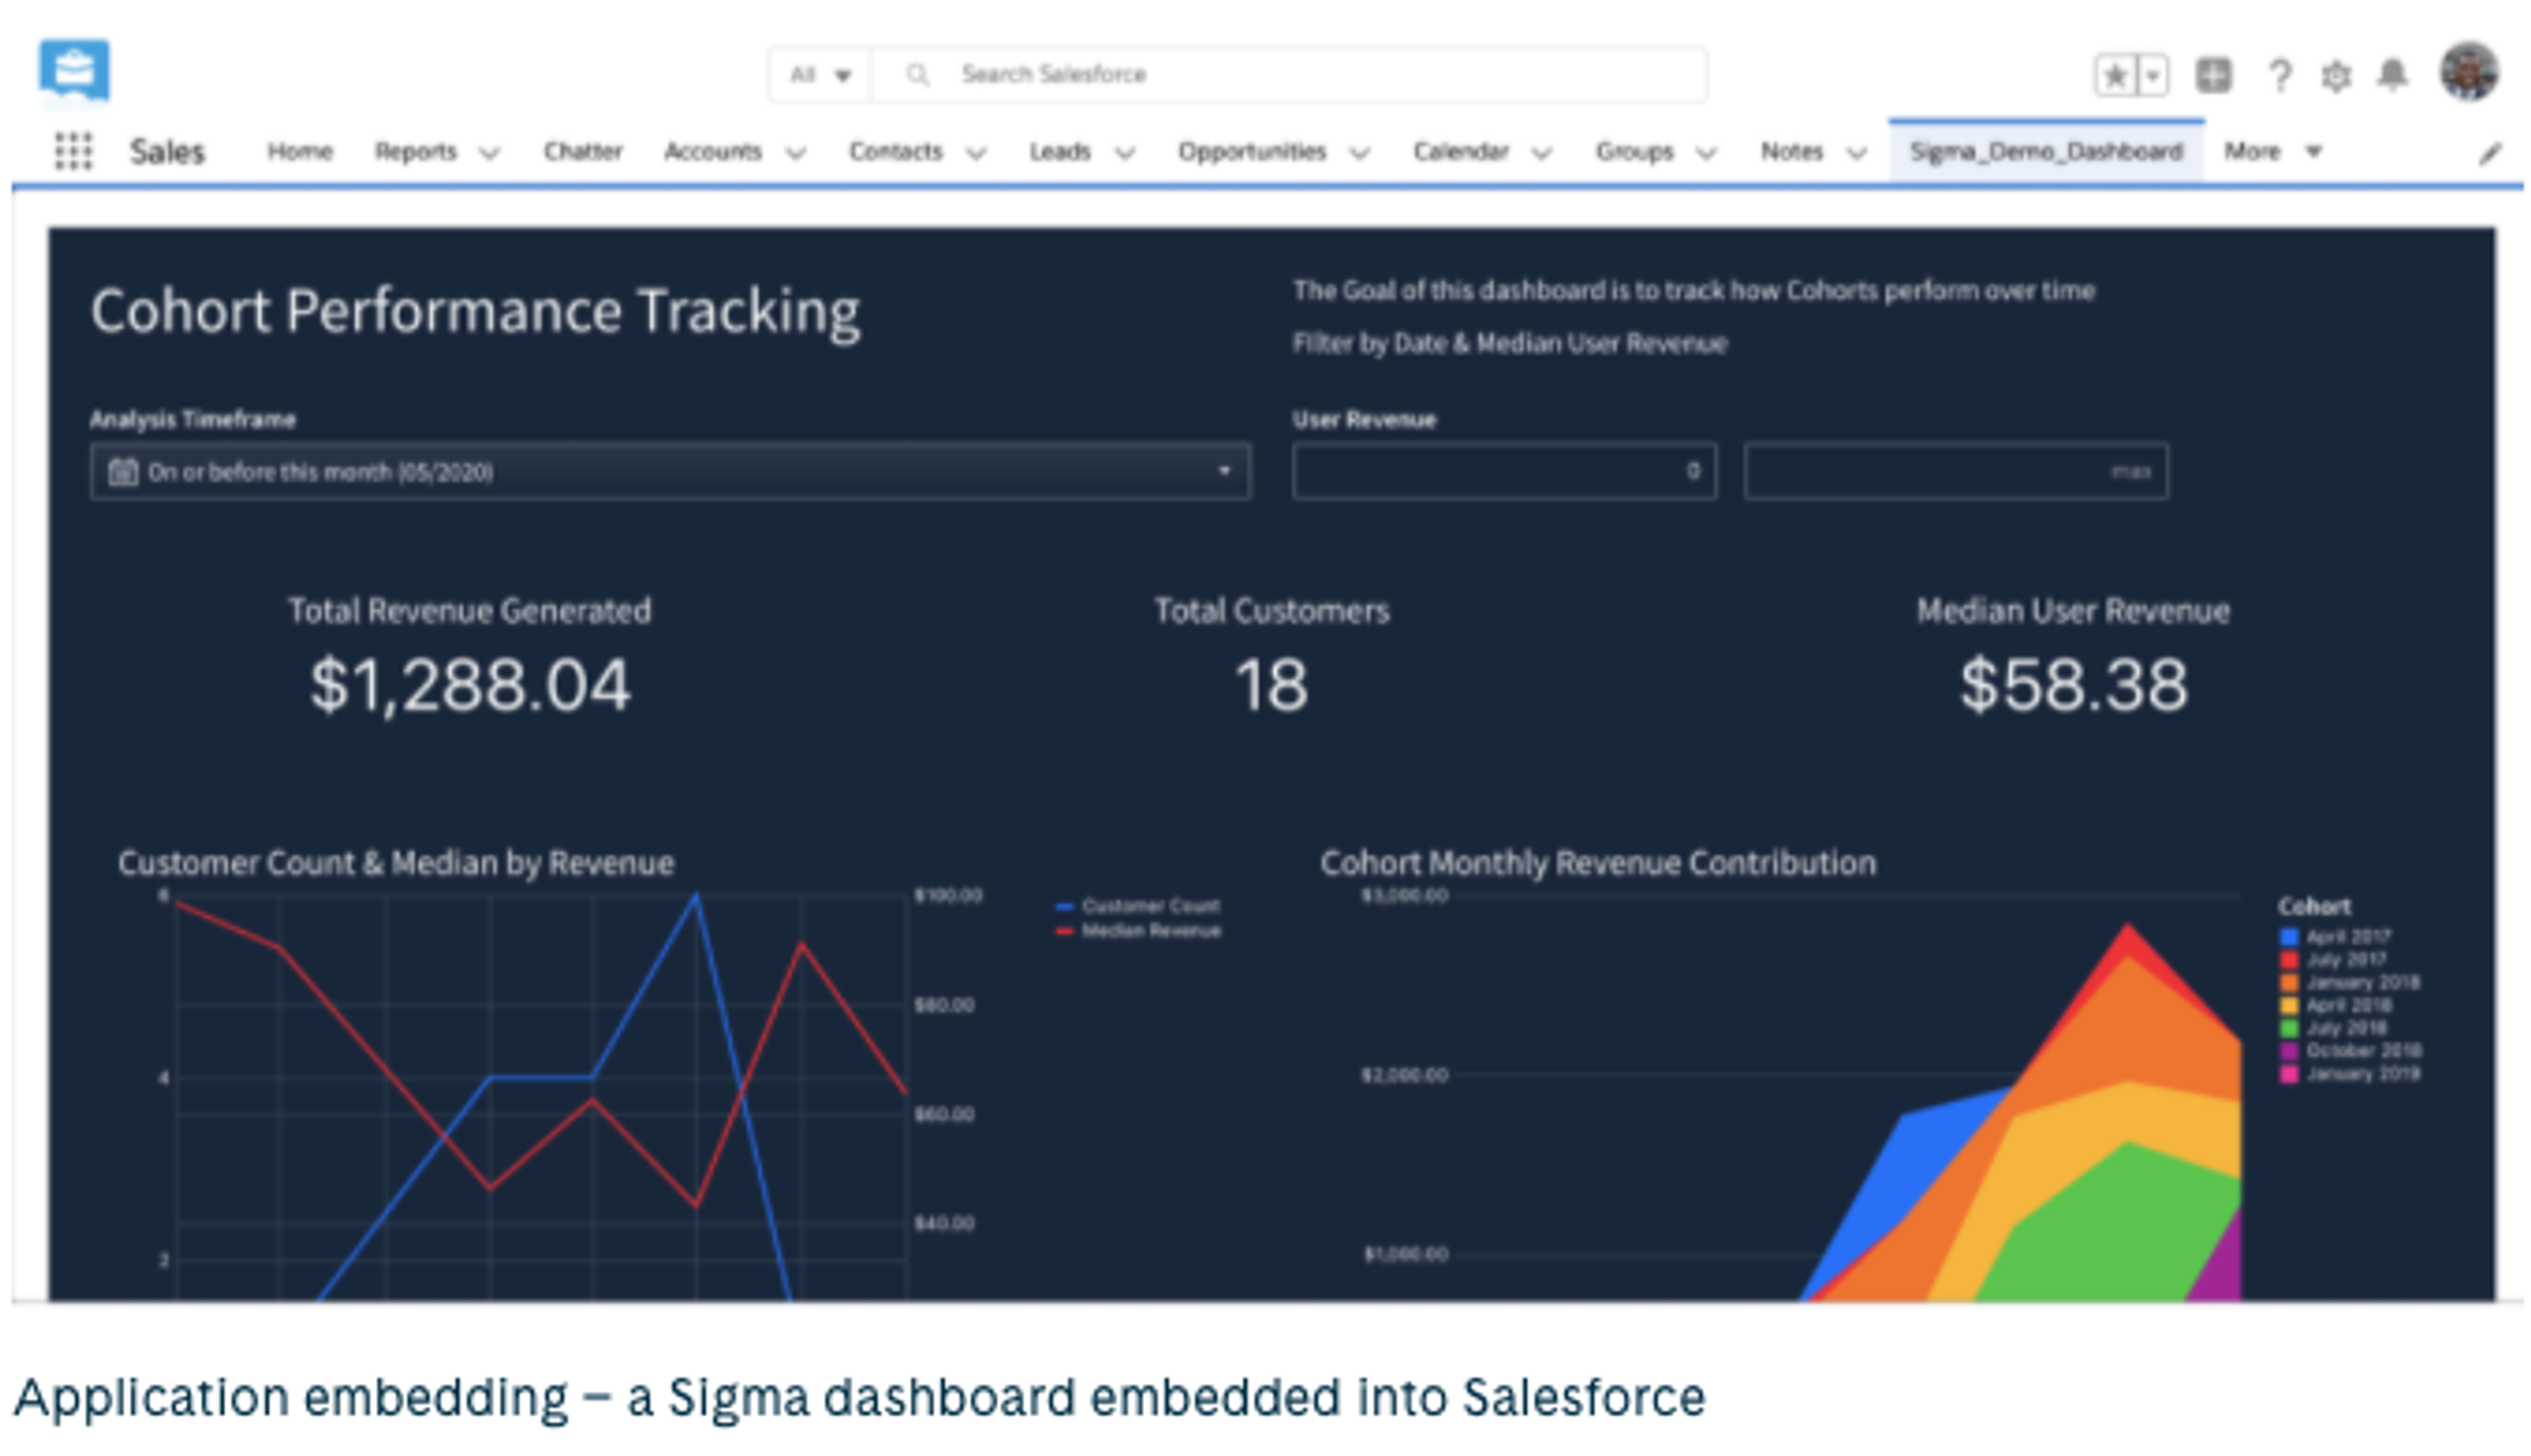
Task: Open the Setup gear icon
Action: [x=2335, y=76]
